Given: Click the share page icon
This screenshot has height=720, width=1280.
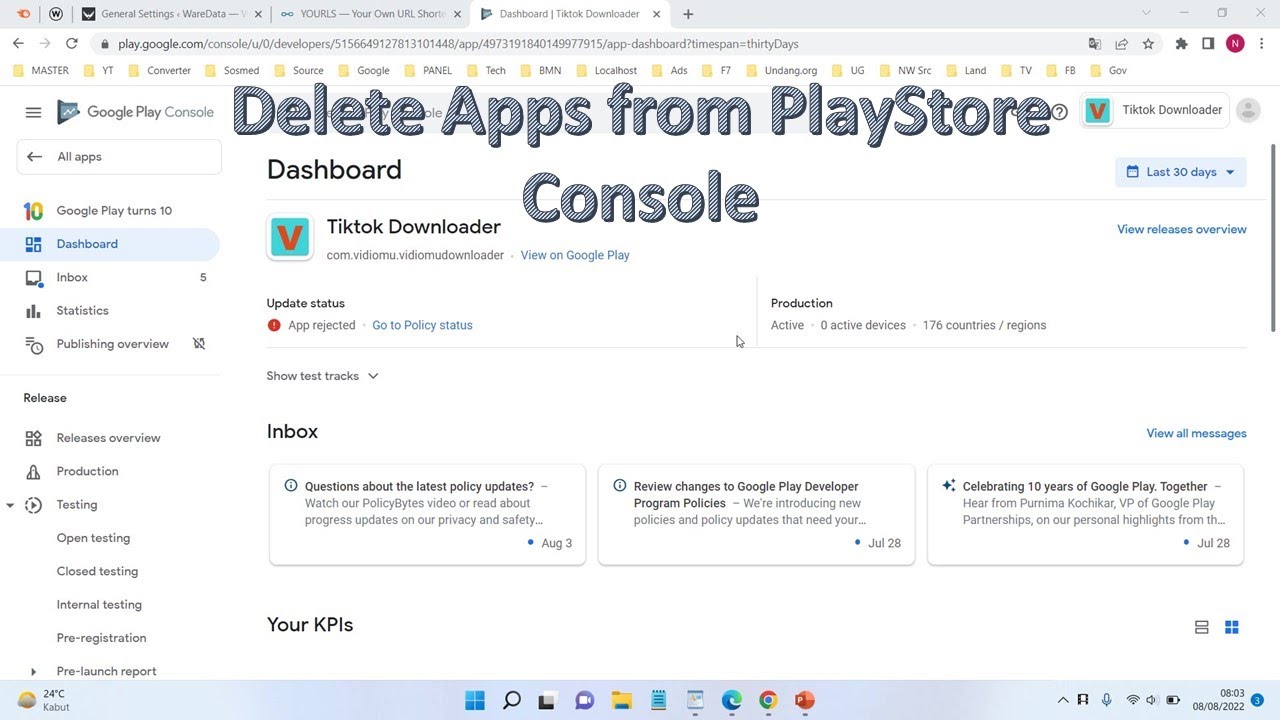Looking at the screenshot, I should [1121, 44].
